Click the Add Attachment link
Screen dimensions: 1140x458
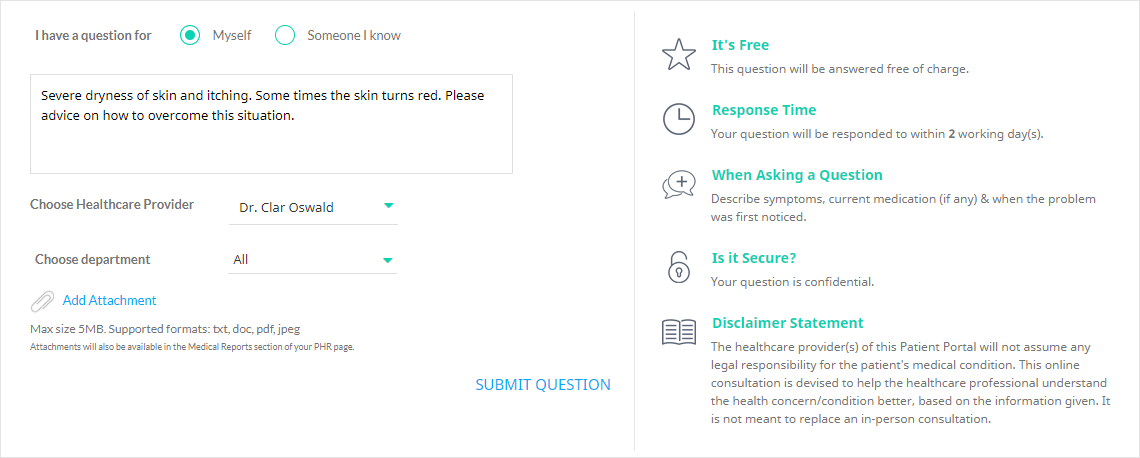click(x=109, y=300)
